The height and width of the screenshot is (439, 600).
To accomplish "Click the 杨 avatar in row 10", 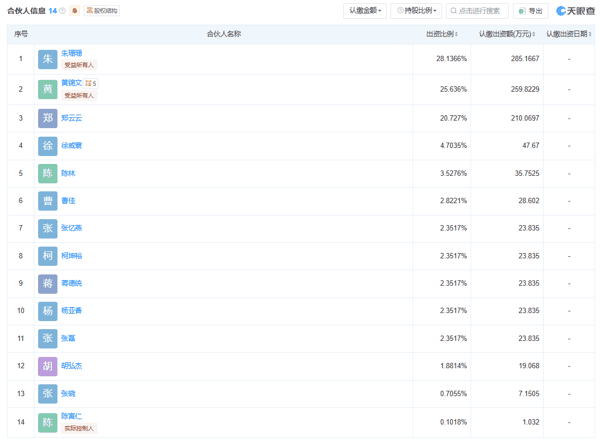I will [47, 311].
